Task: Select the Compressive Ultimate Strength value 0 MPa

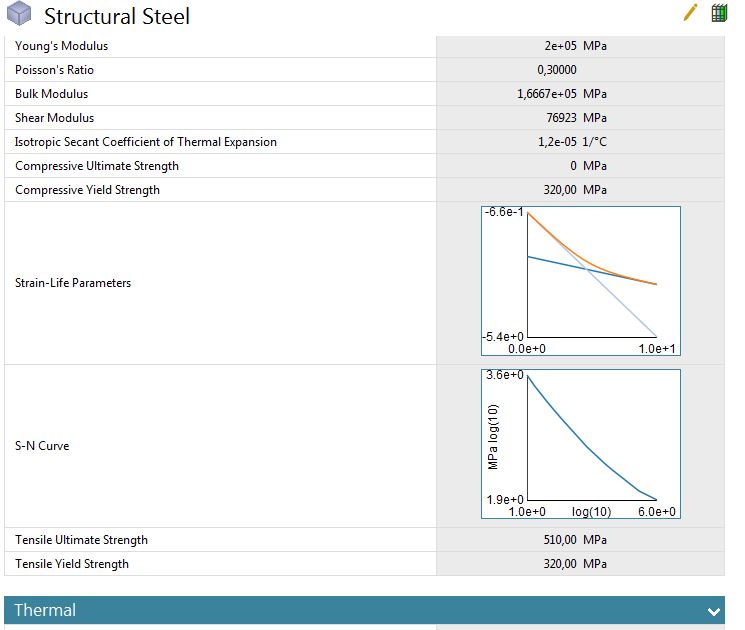Action: tap(588, 166)
